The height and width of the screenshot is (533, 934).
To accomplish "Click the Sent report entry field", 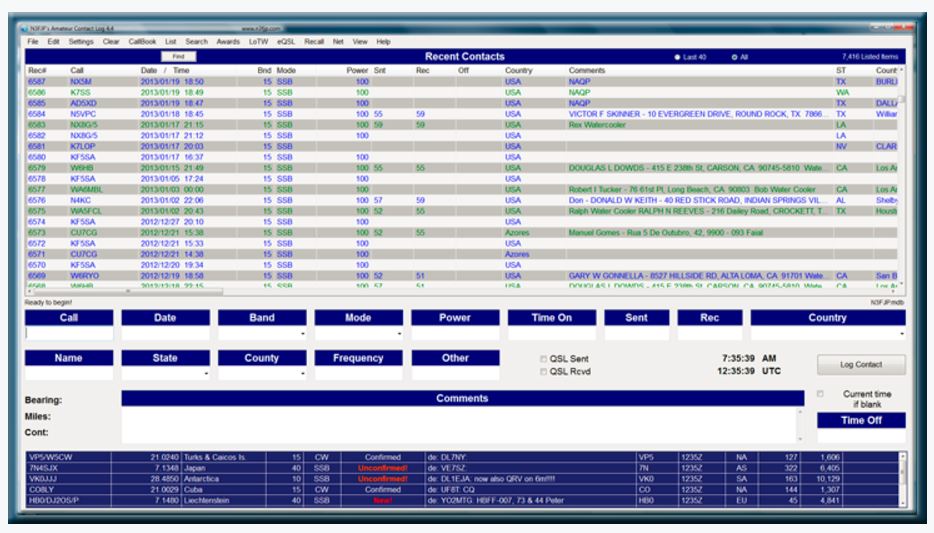I will pyautogui.click(x=636, y=333).
